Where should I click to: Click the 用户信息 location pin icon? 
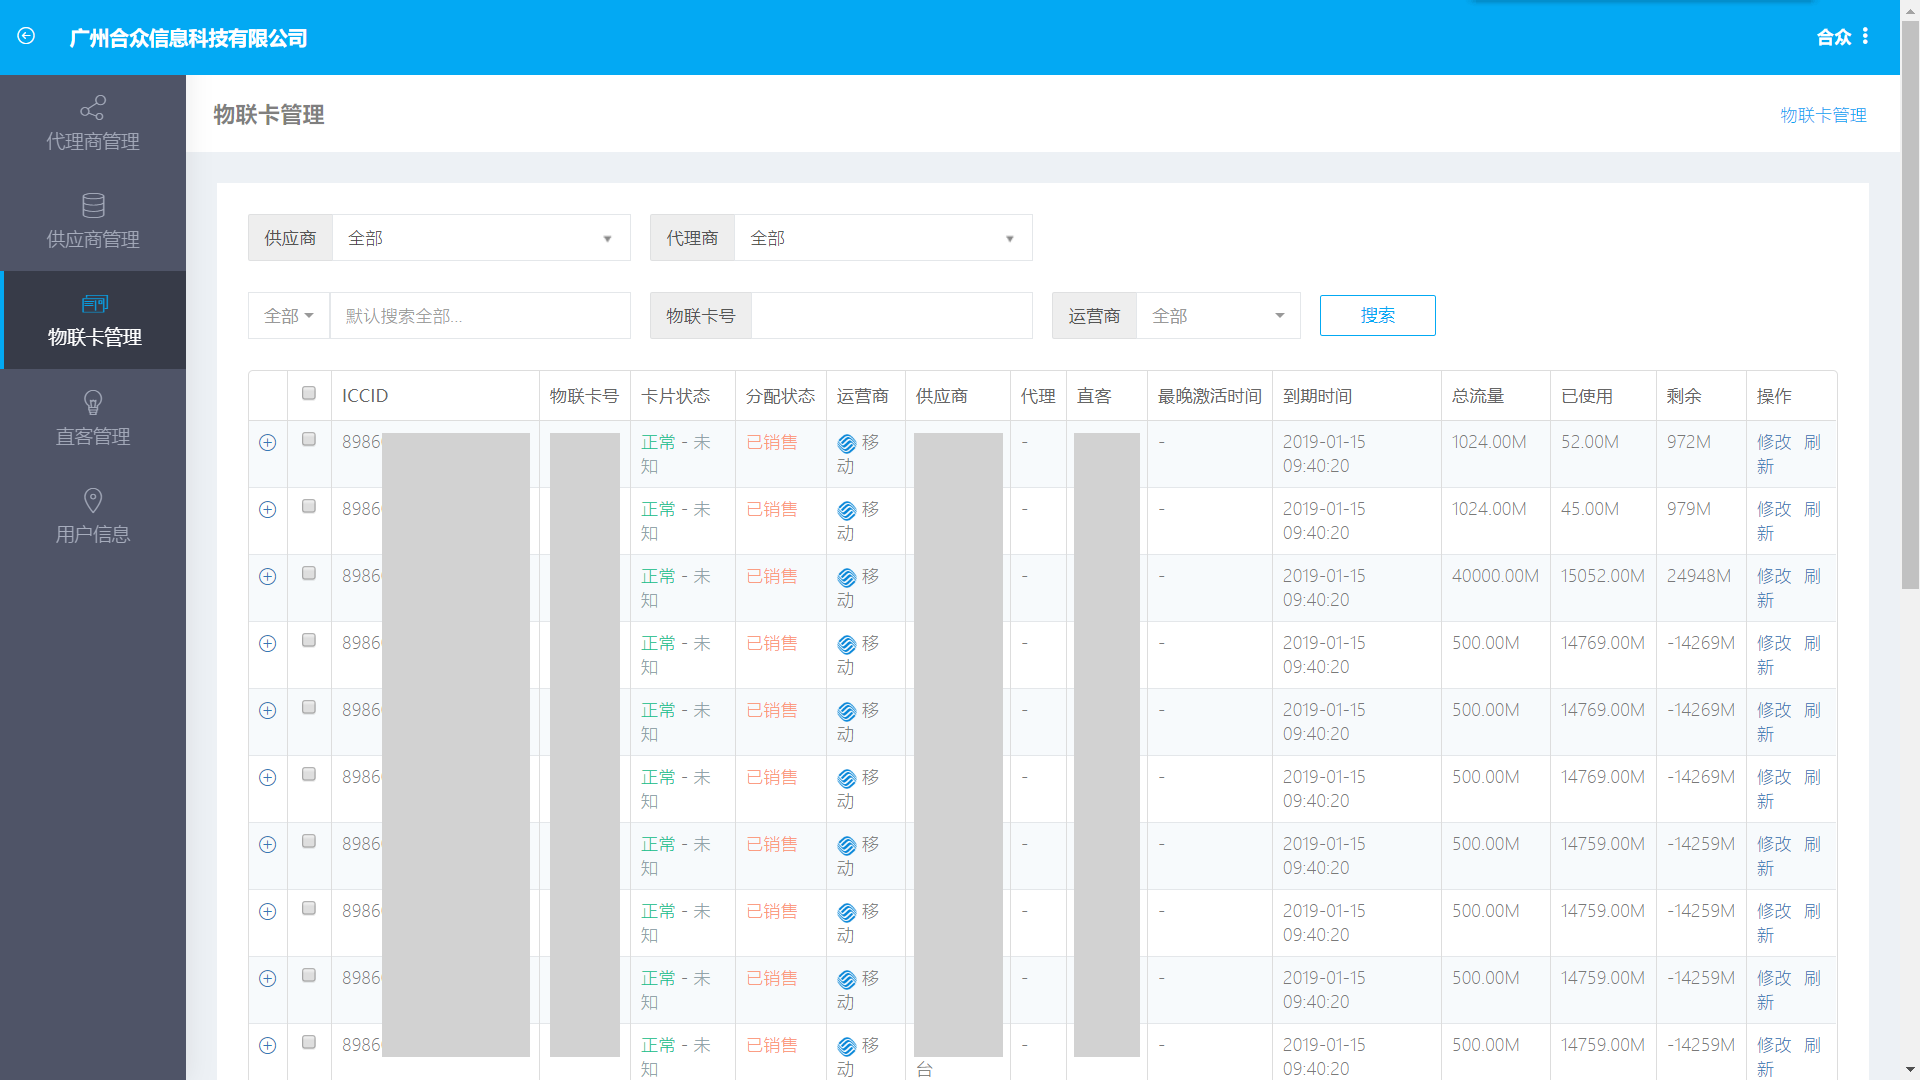pos(93,500)
